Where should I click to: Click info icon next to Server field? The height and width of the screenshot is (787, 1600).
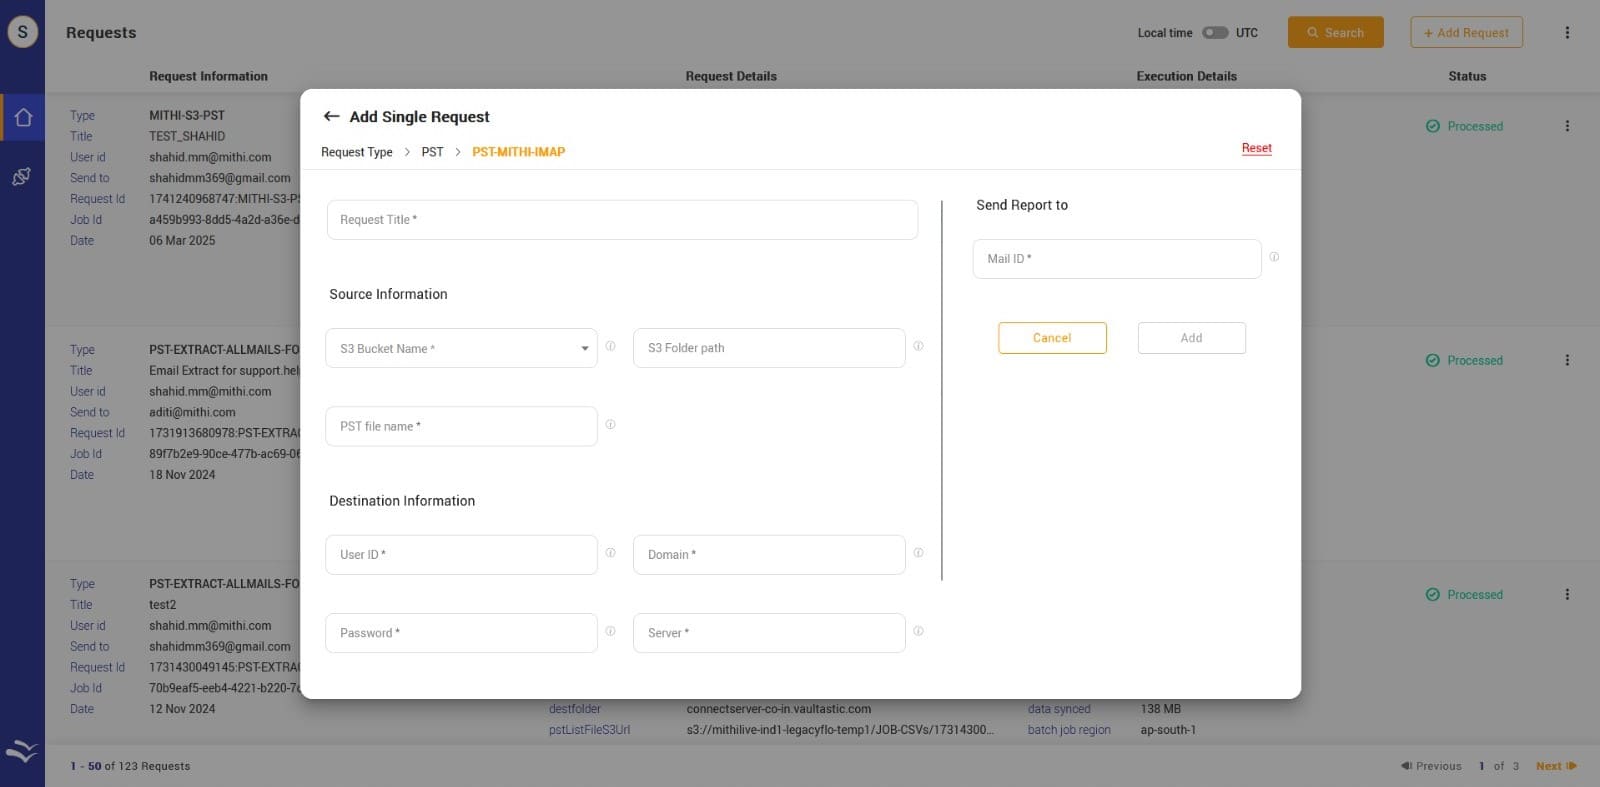click(918, 631)
